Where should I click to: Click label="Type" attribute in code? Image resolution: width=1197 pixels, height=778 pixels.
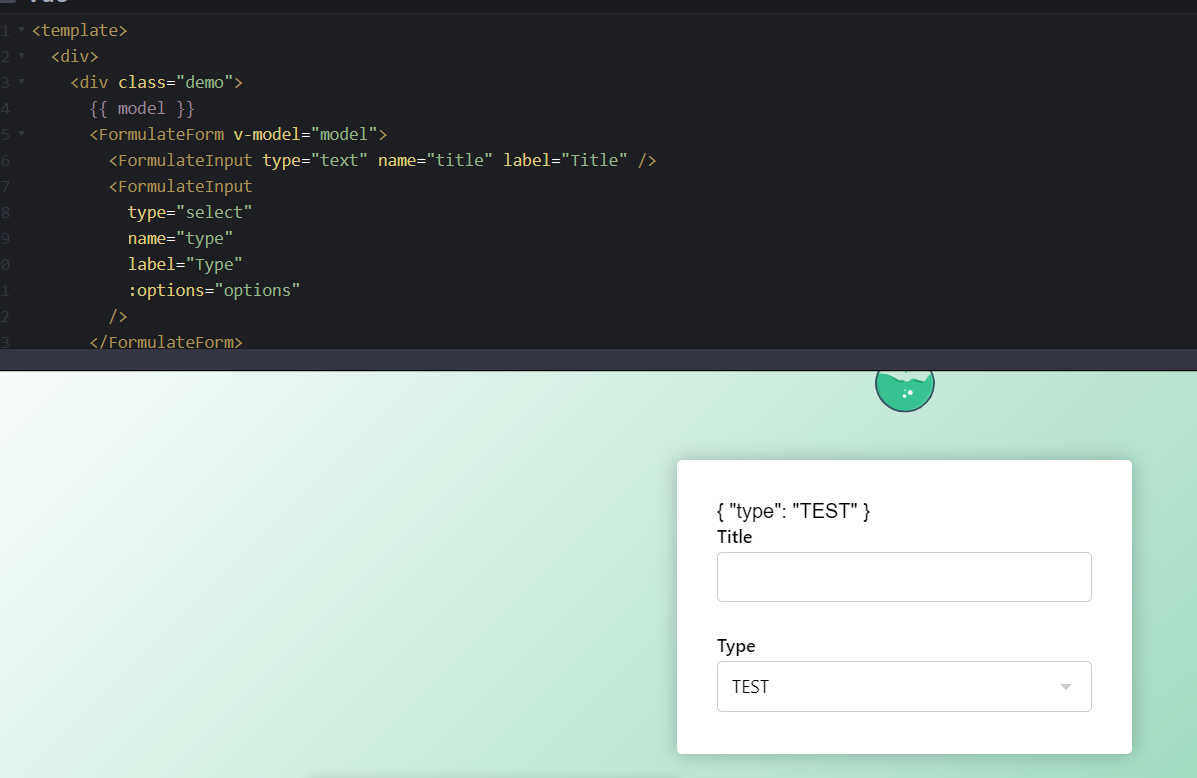tap(185, 264)
